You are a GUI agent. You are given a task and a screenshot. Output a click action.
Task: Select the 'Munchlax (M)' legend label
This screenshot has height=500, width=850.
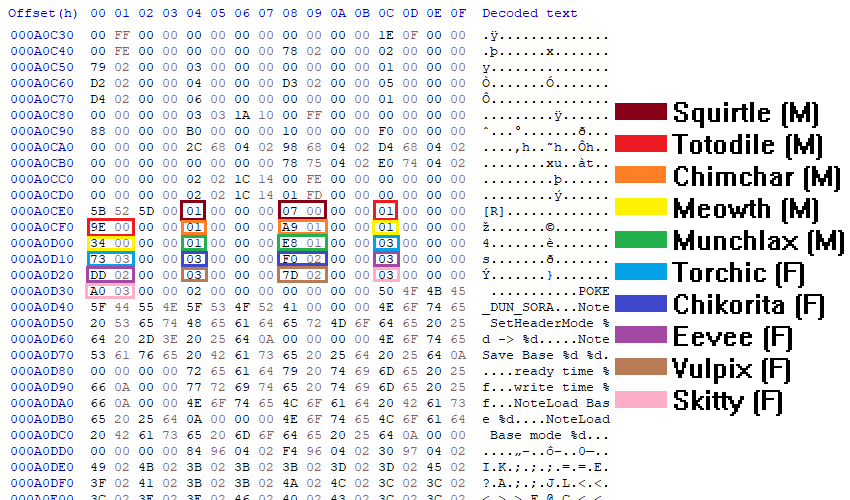click(x=758, y=241)
